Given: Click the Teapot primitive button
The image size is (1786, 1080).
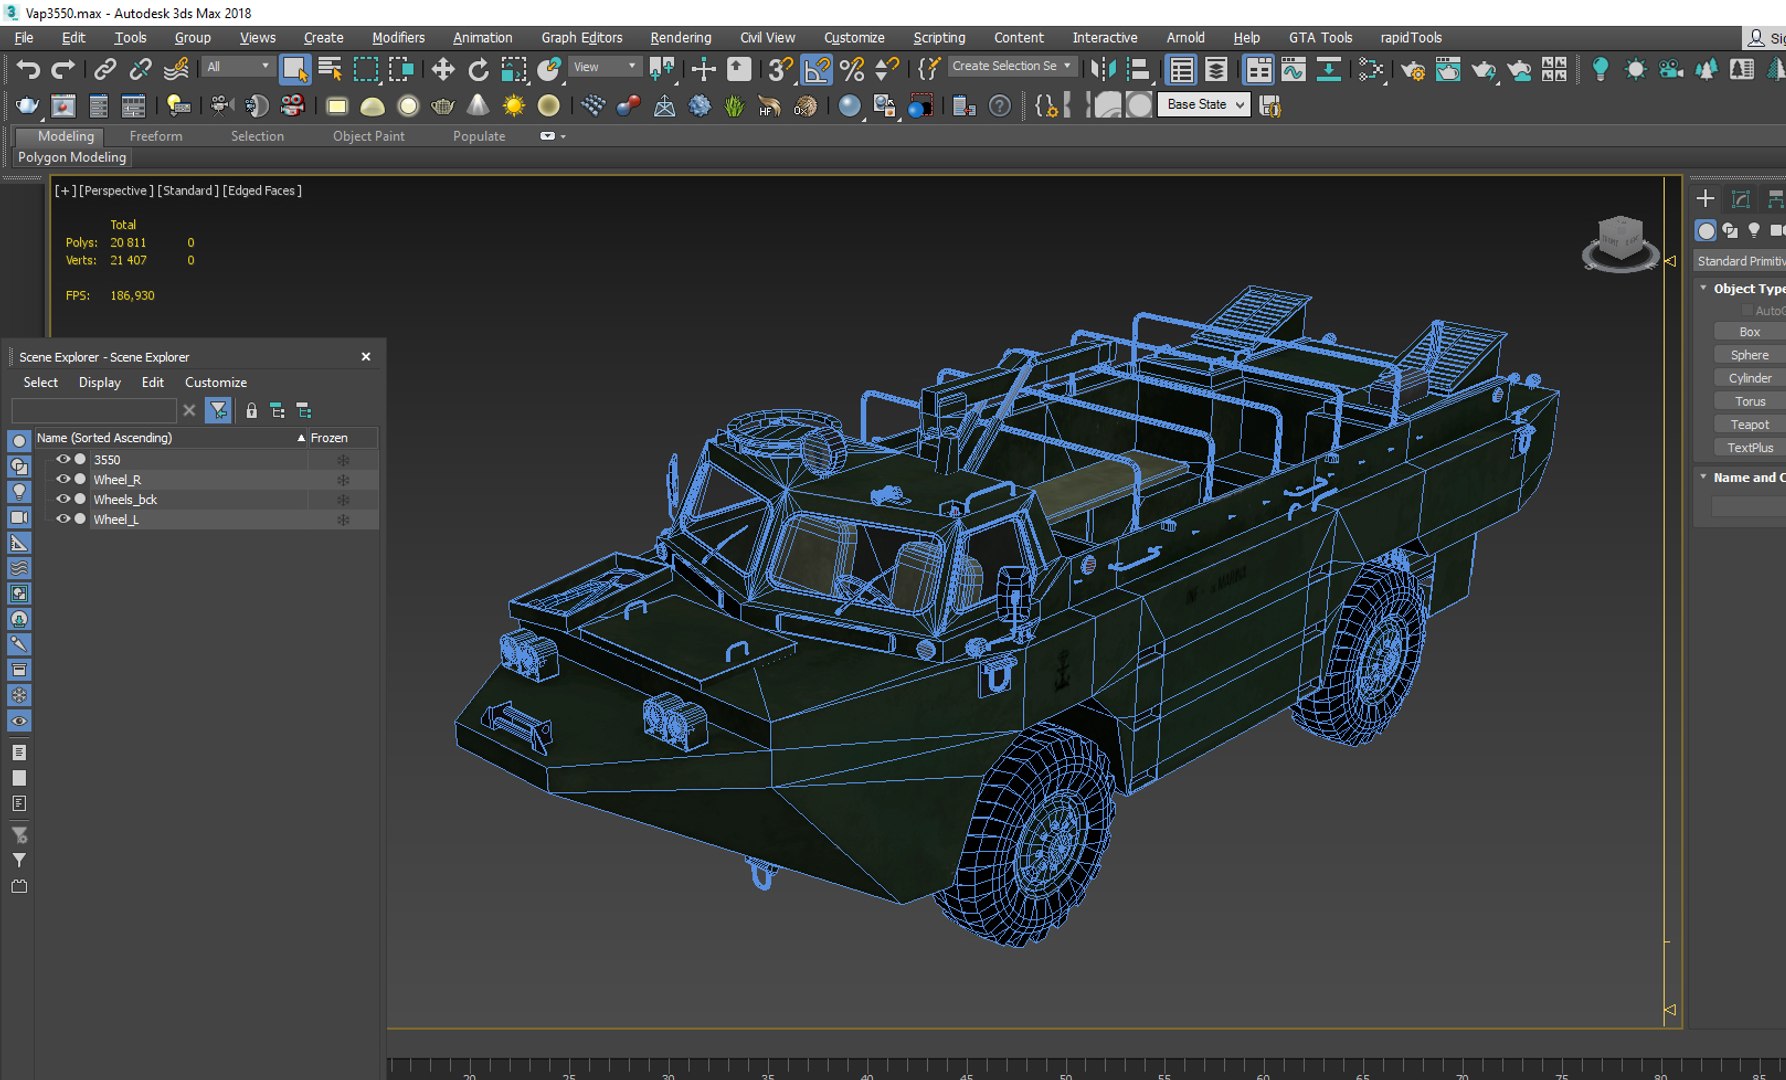Looking at the screenshot, I should click(x=1750, y=425).
